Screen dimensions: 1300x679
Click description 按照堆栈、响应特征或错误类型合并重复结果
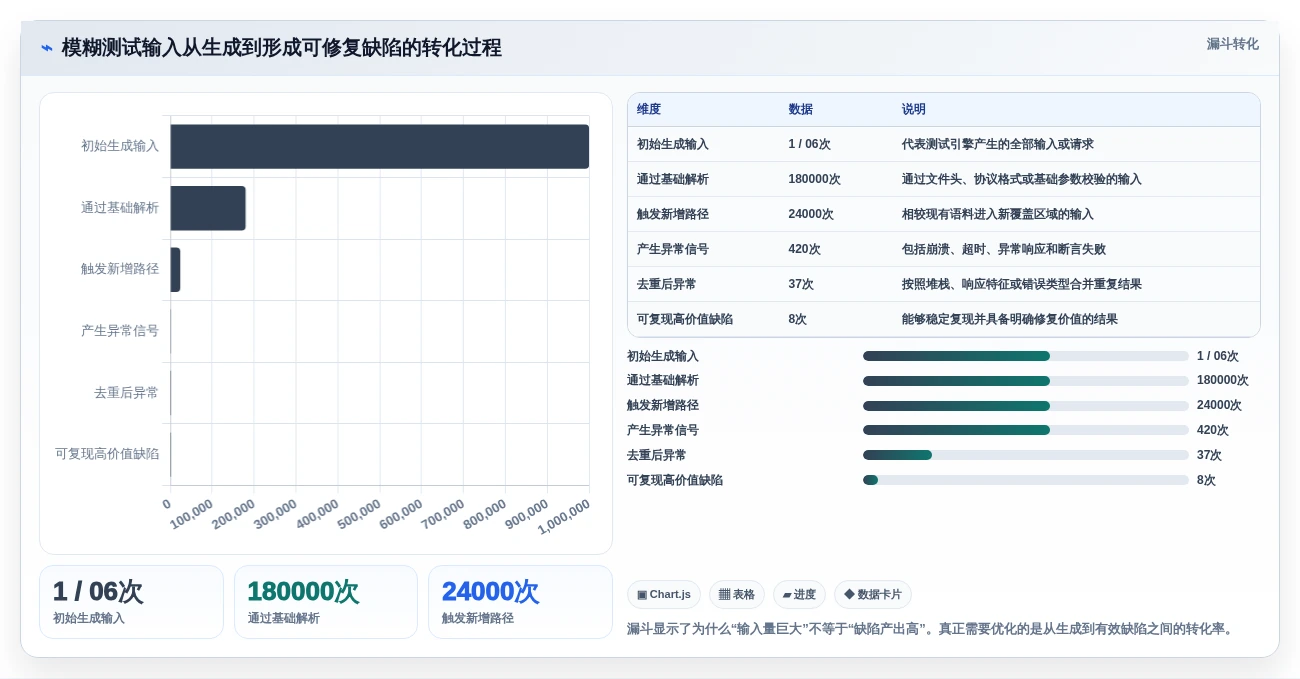(x=1022, y=284)
